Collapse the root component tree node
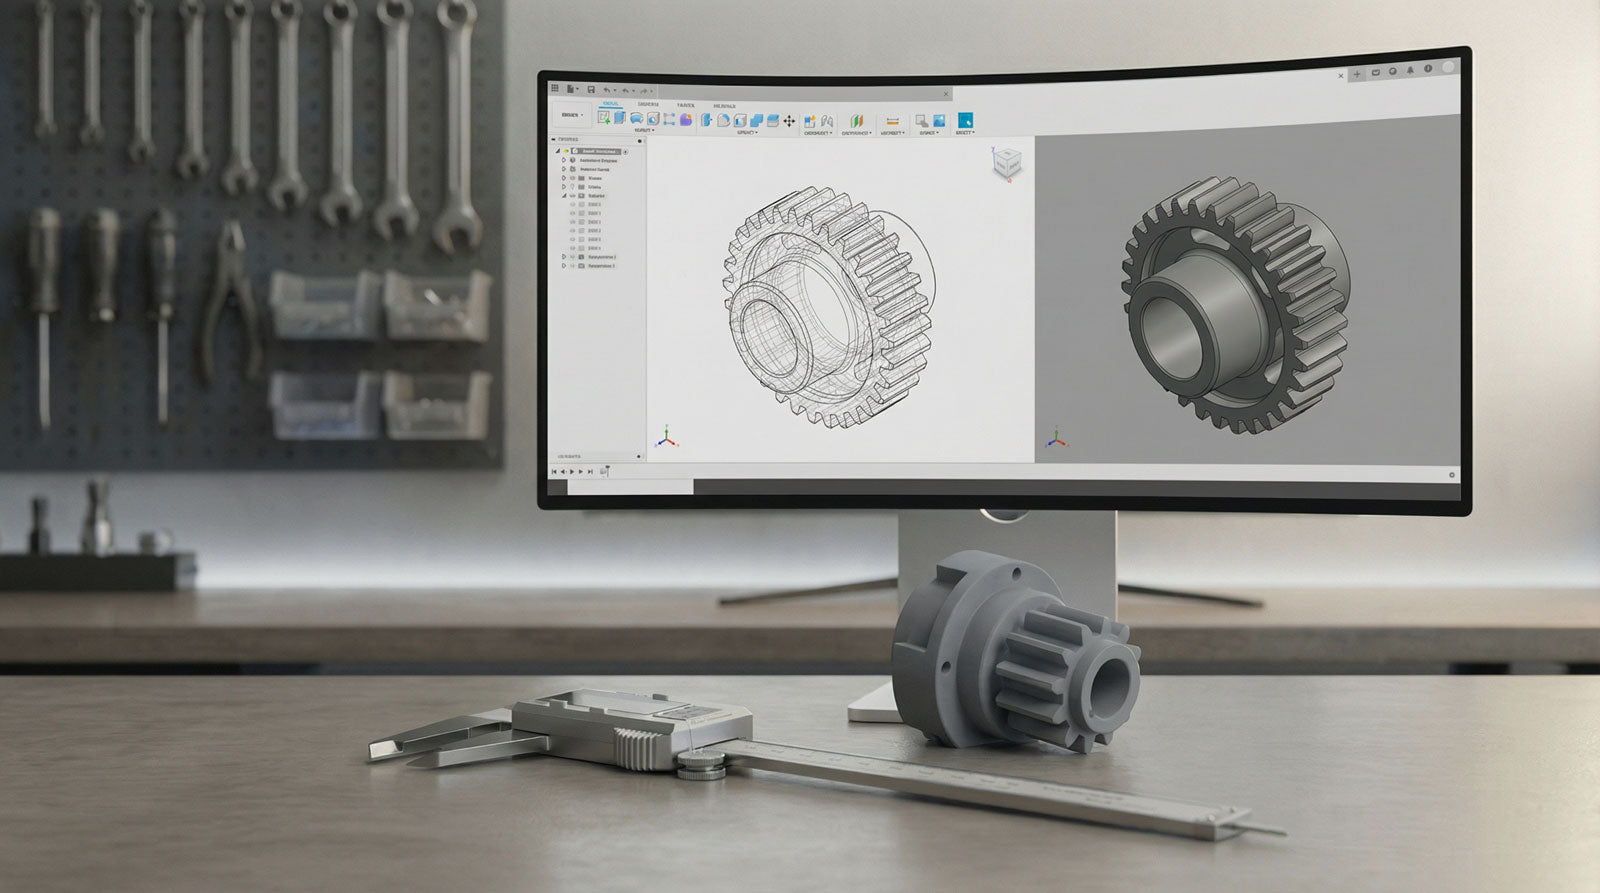 pos(558,151)
